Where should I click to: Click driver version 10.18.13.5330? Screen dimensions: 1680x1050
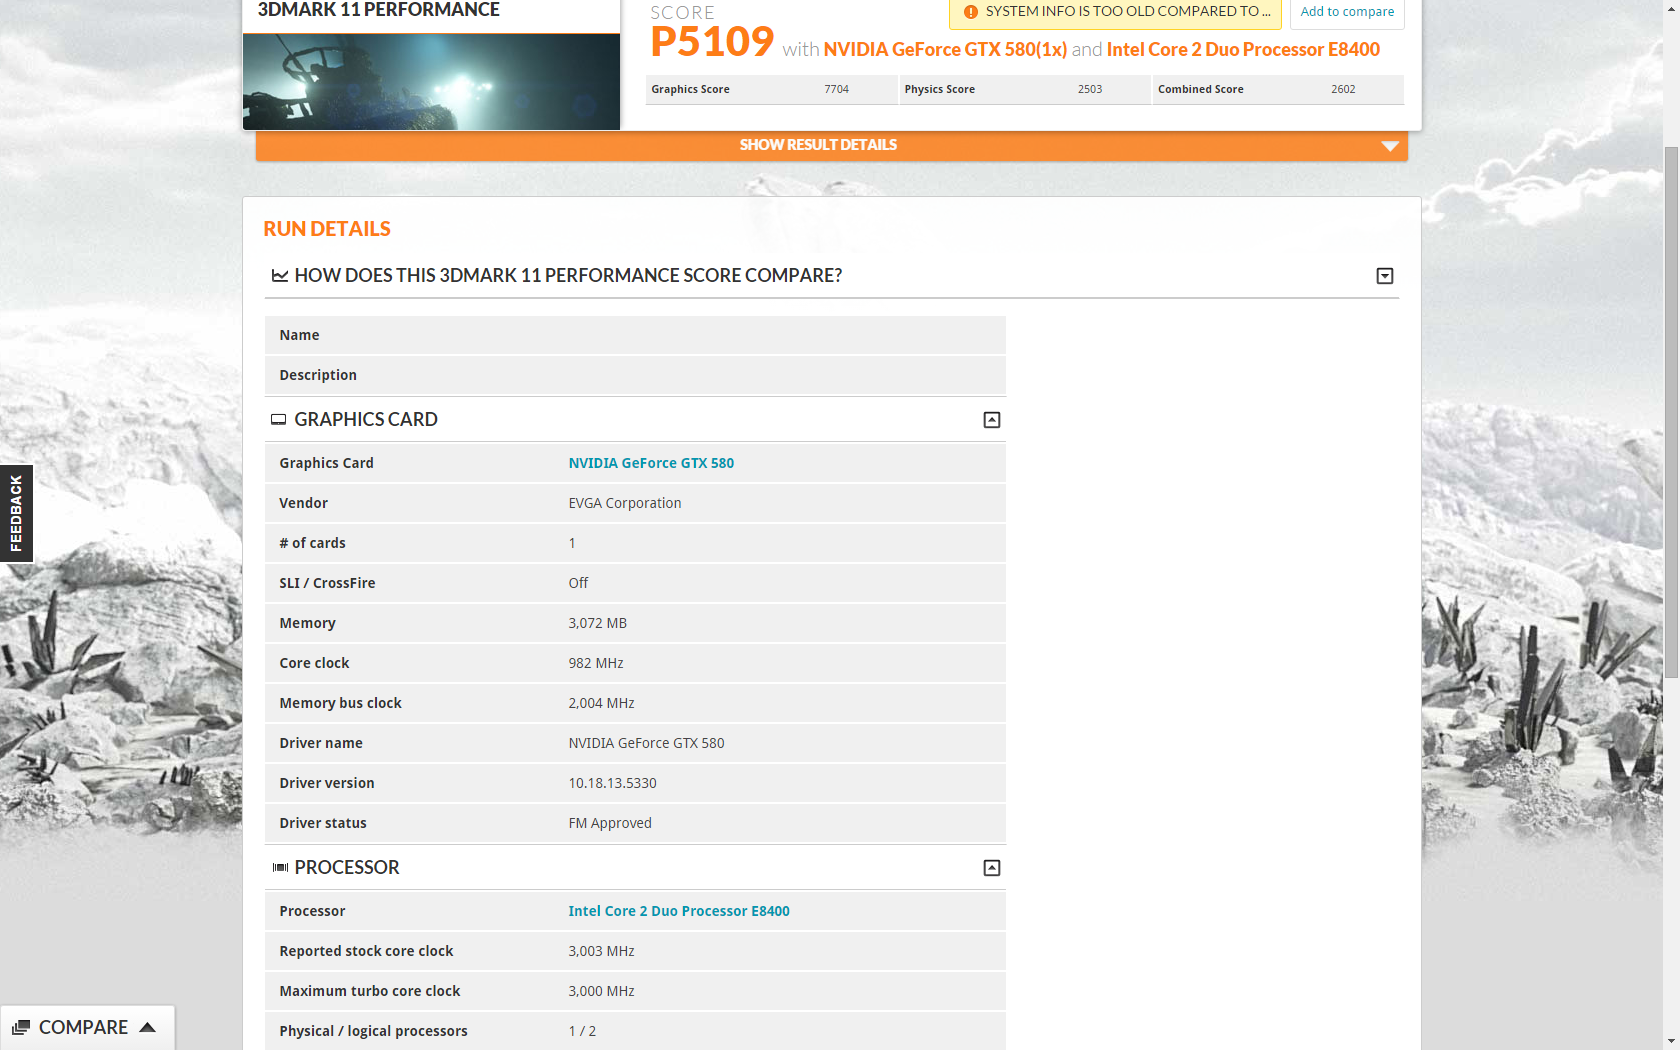click(613, 783)
